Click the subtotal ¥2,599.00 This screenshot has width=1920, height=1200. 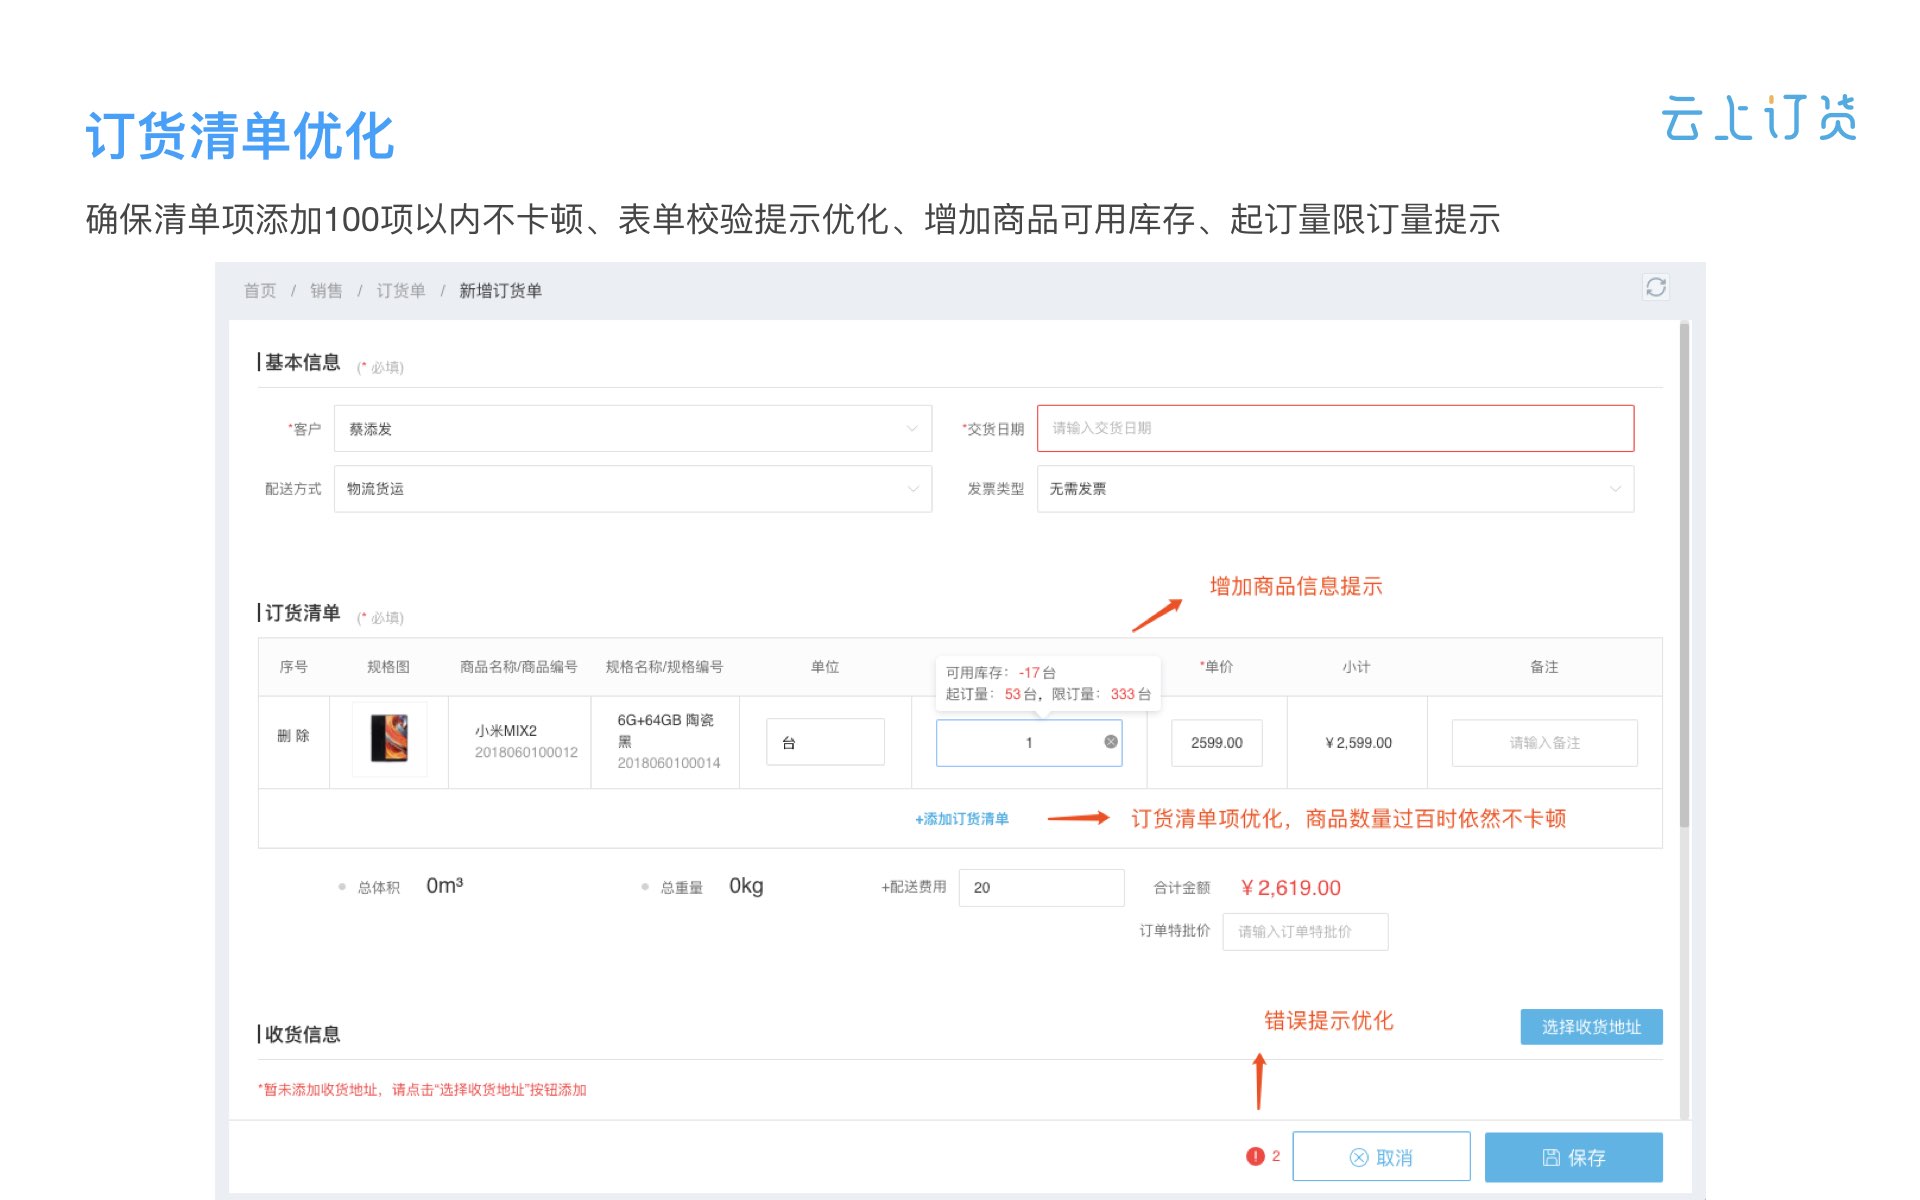[x=1358, y=743]
